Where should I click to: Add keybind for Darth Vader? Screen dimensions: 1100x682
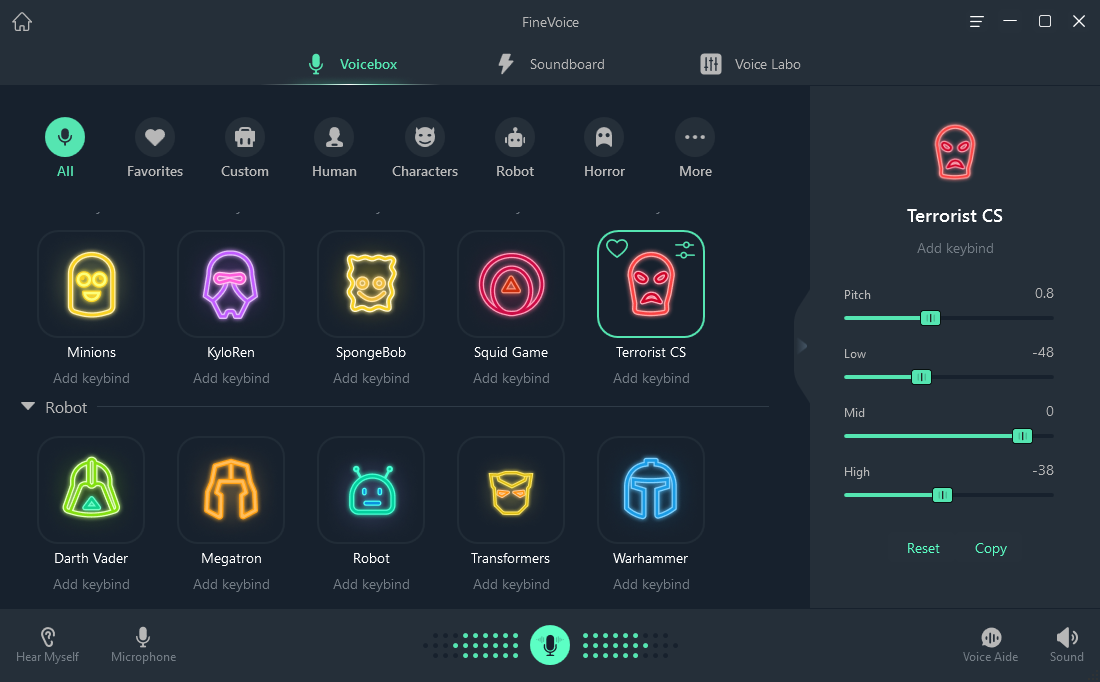point(91,584)
